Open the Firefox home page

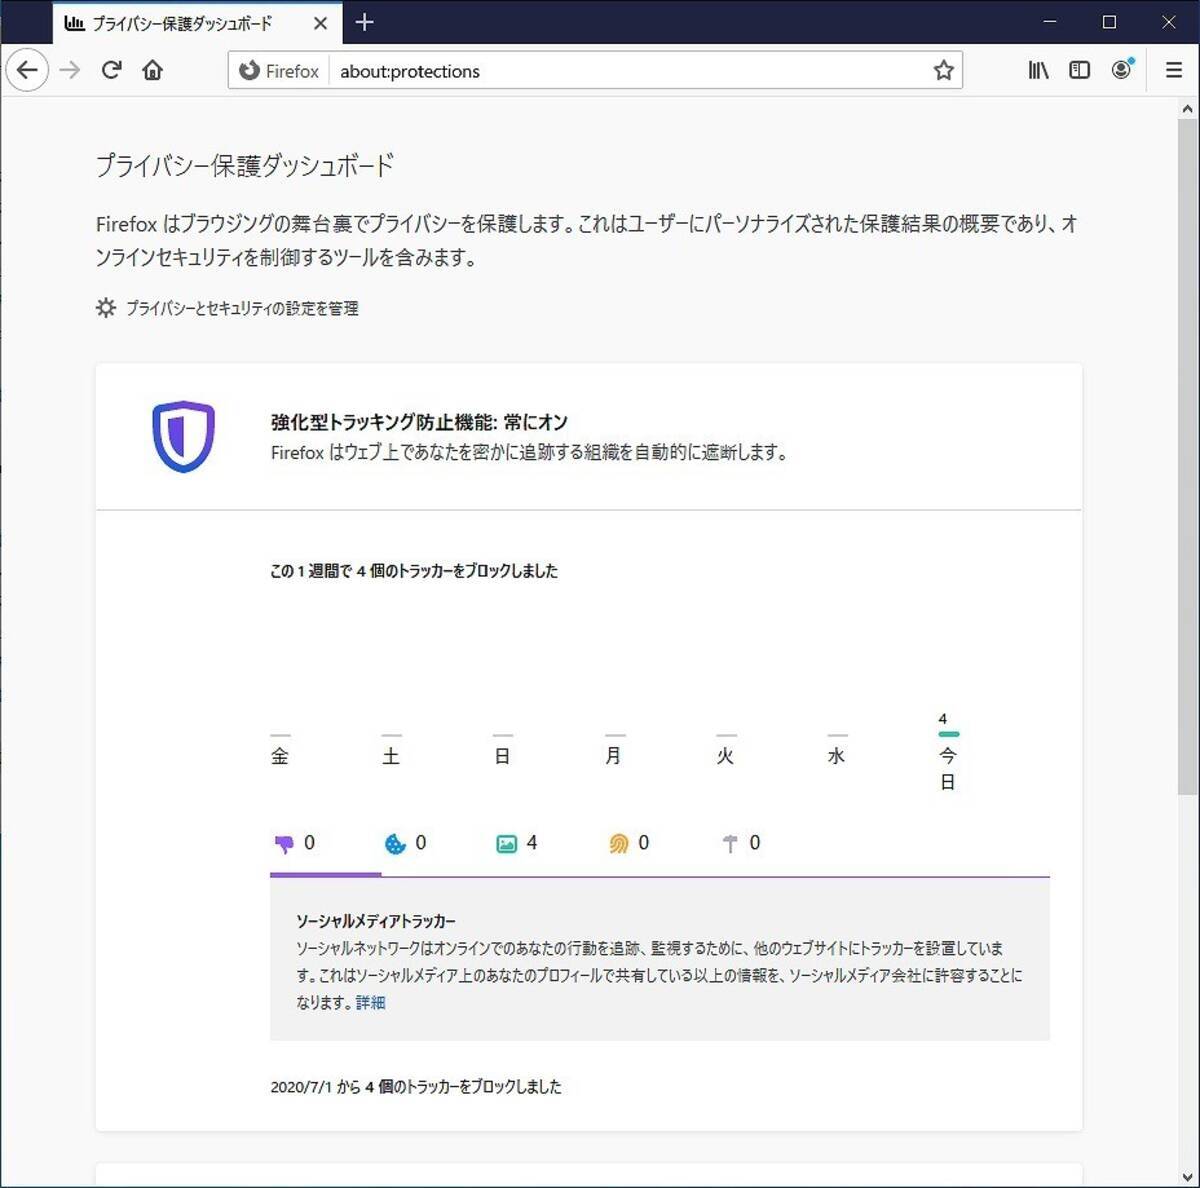pos(153,71)
